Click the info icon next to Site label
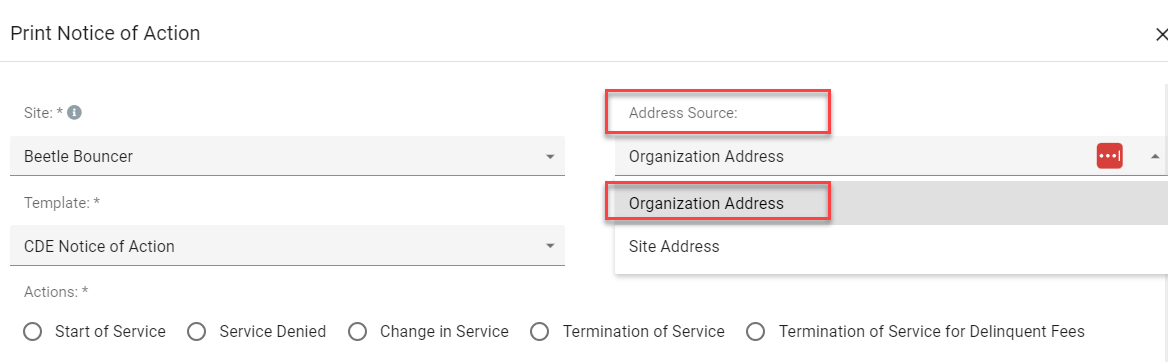The width and height of the screenshot is (1168, 362). point(74,112)
